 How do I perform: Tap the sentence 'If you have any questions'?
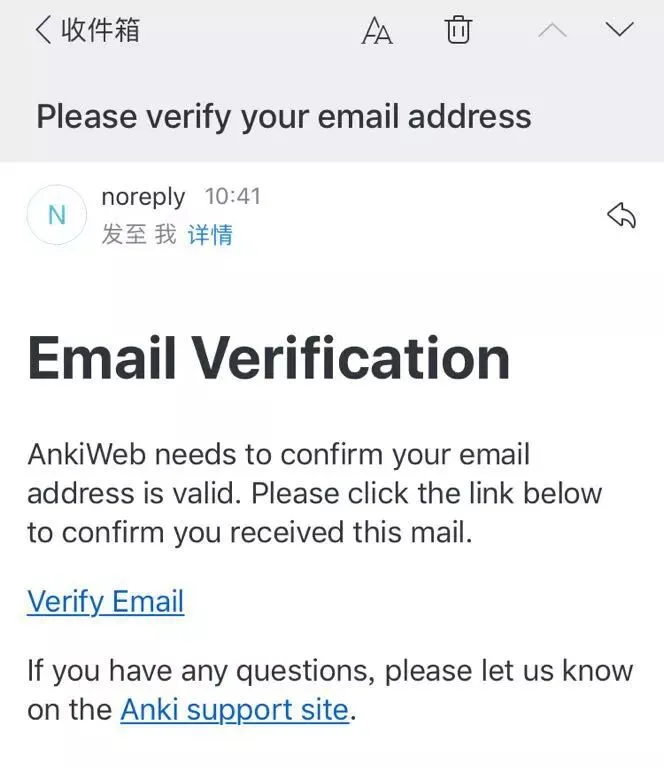coord(330,670)
